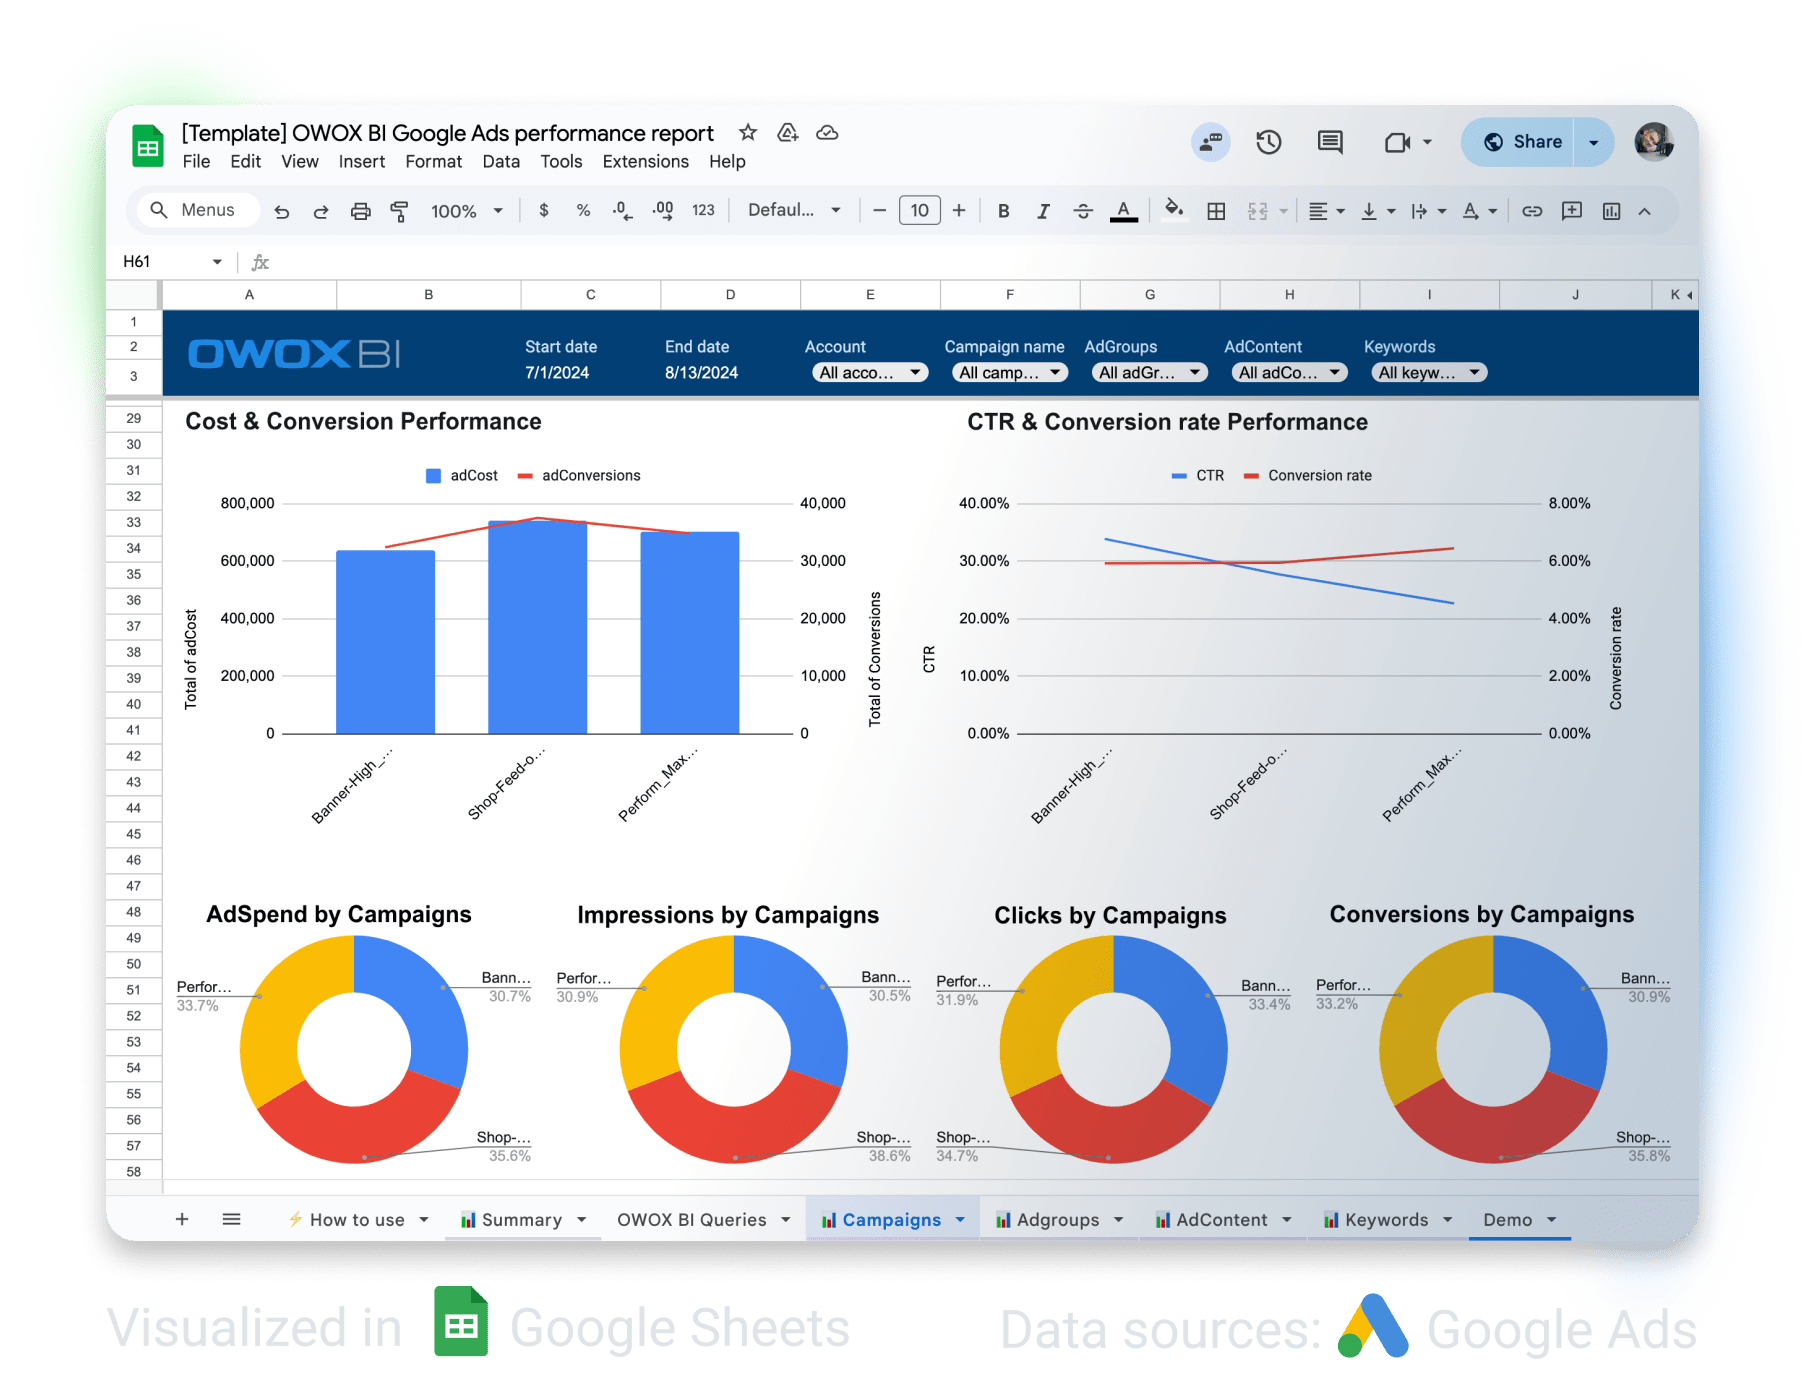This screenshot has height=1389, width=1820.
Task: Open the font Default dropdown
Action: click(794, 210)
